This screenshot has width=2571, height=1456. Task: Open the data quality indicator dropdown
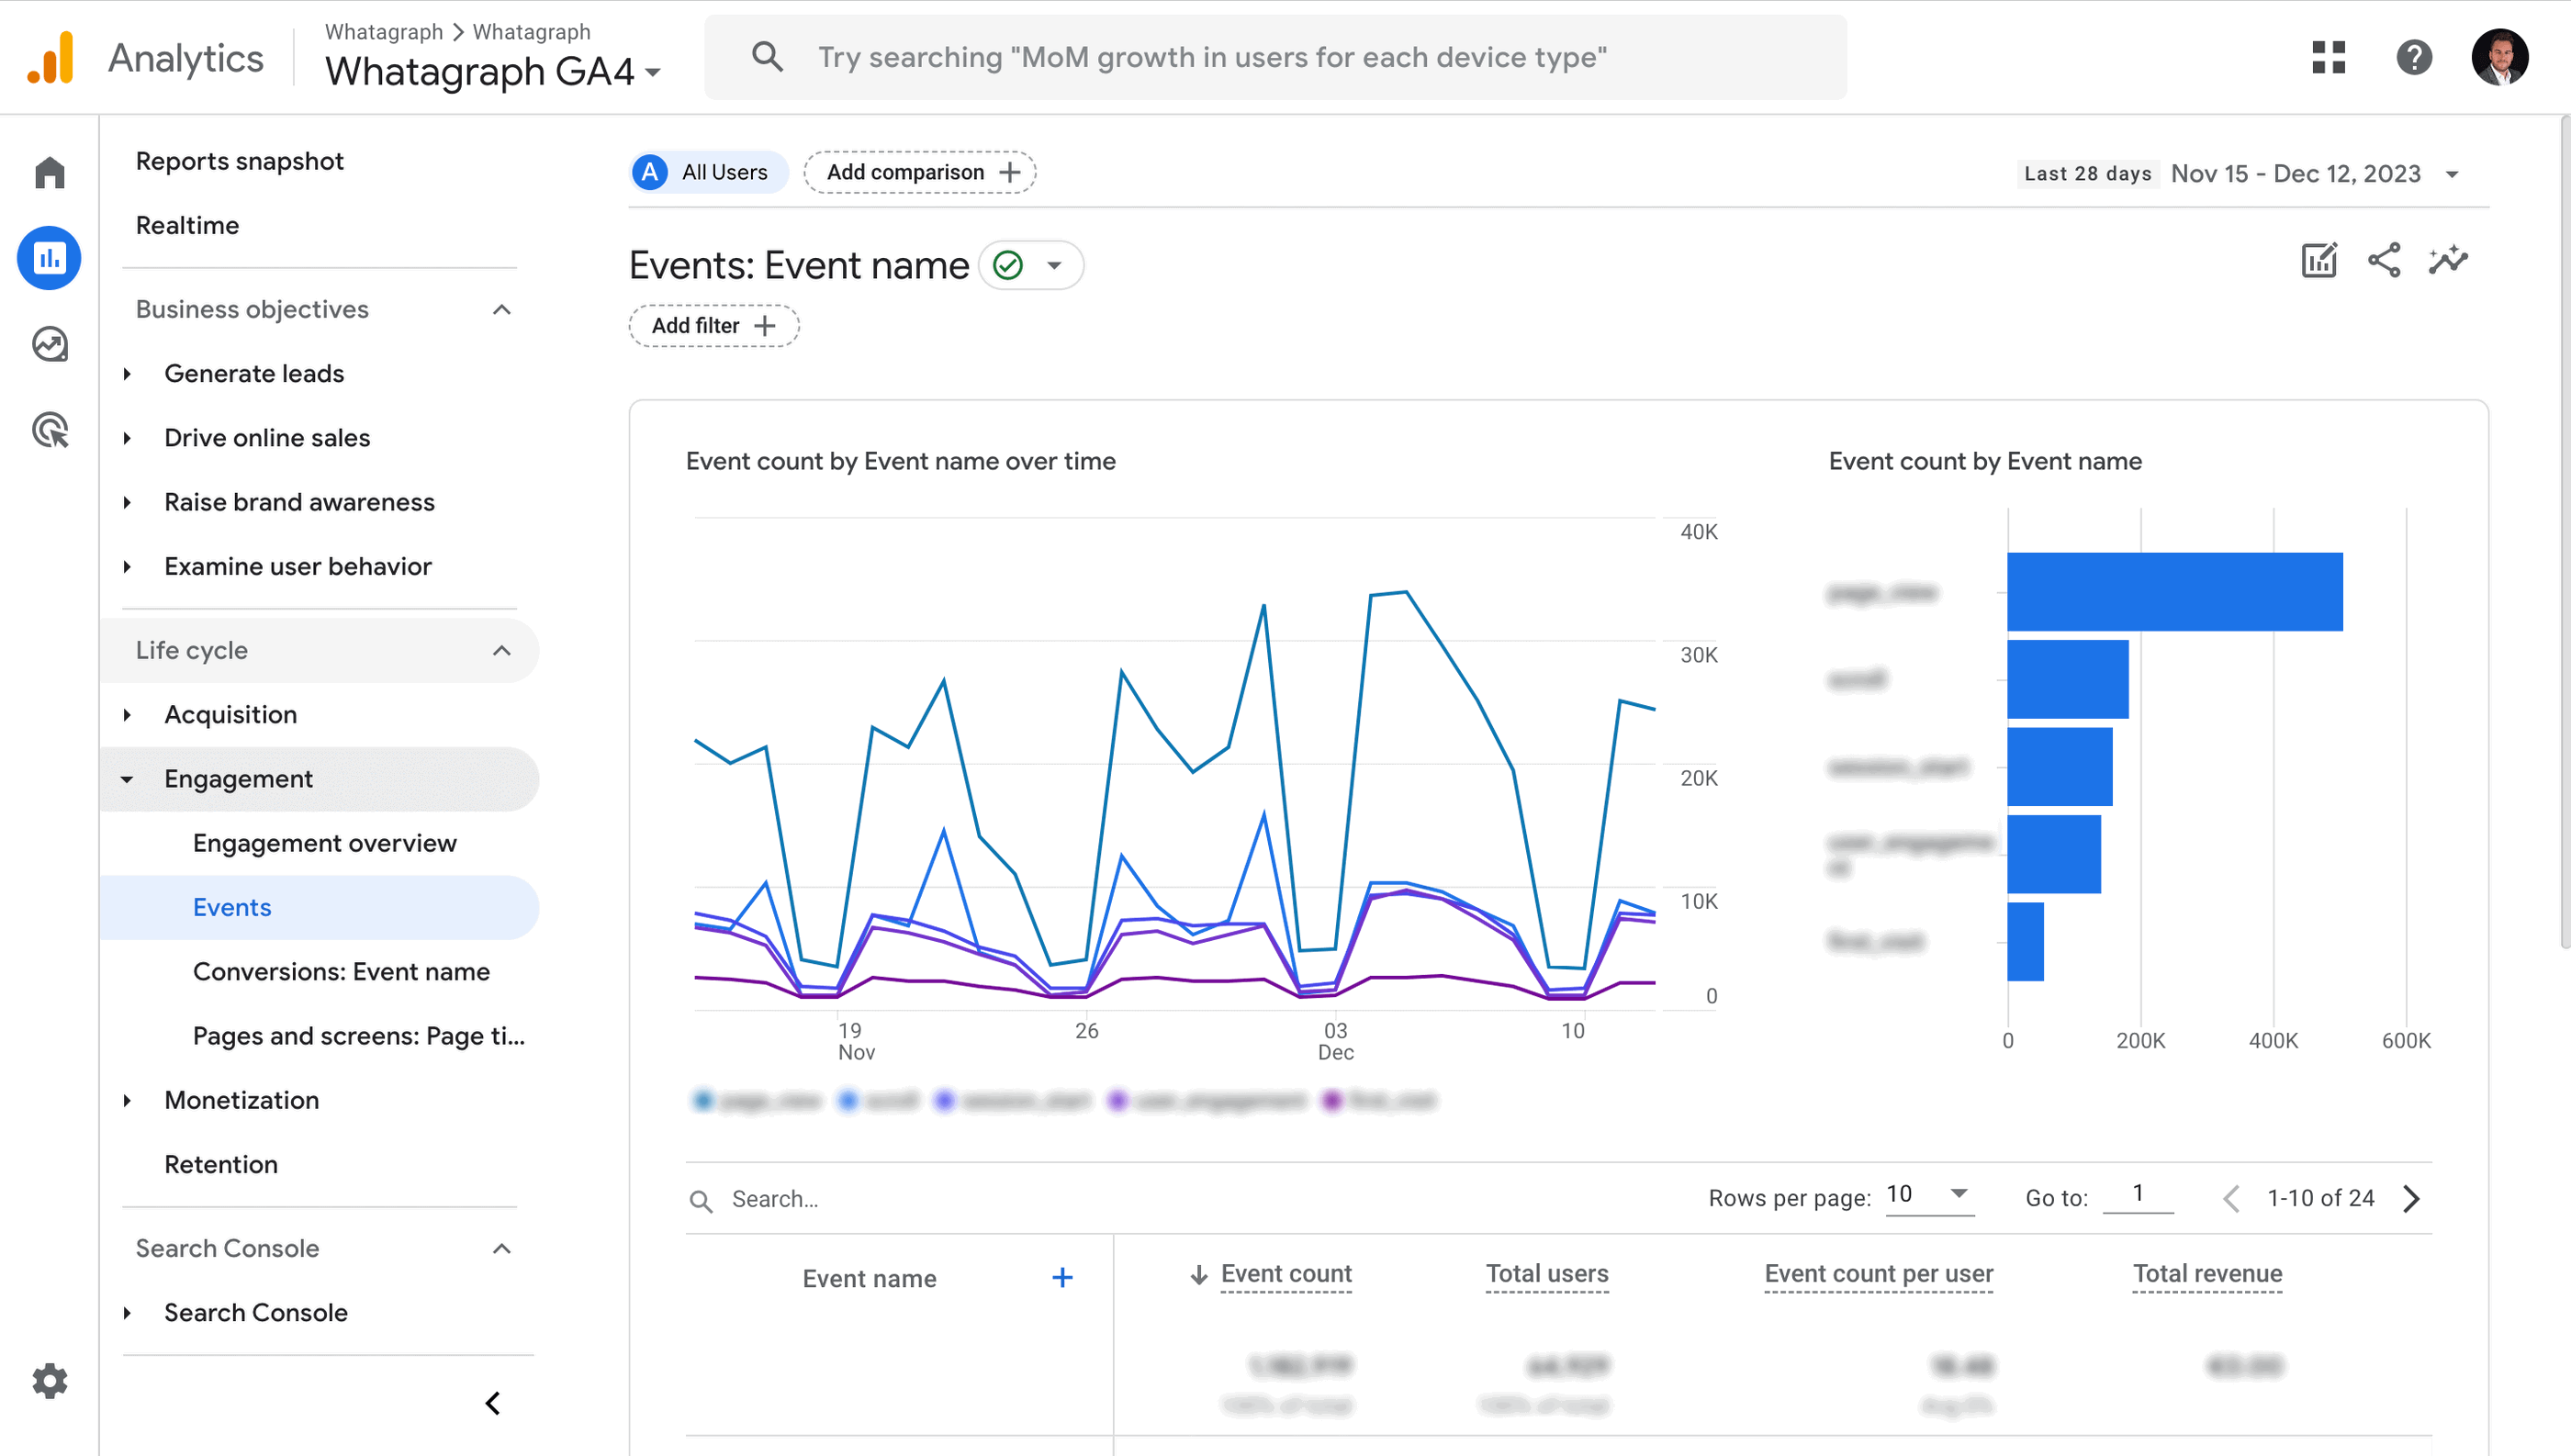(1032, 265)
